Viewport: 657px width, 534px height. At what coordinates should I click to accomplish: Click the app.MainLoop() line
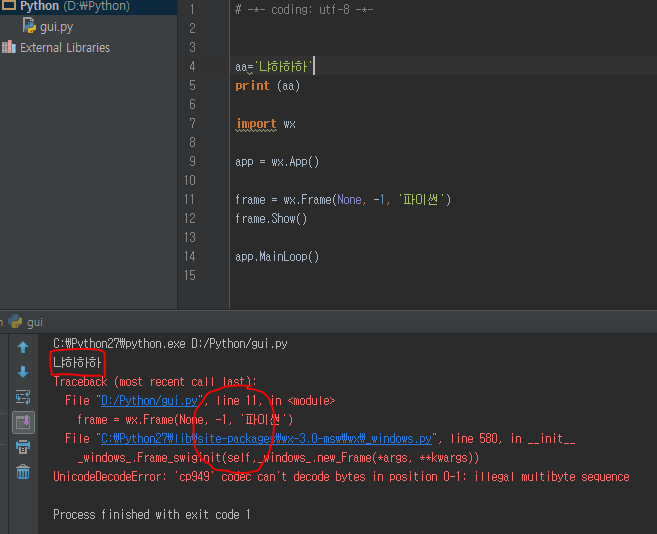277,257
